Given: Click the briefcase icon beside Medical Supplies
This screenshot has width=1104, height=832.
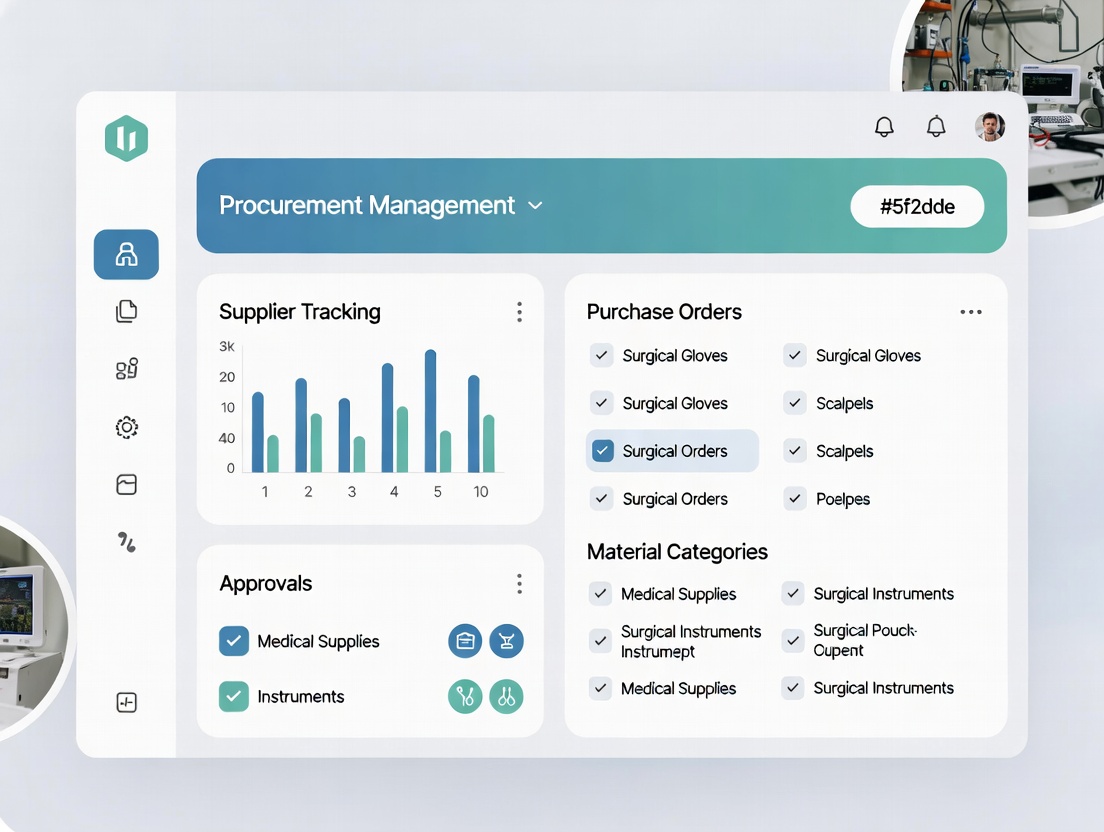Looking at the screenshot, I should pos(465,642).
